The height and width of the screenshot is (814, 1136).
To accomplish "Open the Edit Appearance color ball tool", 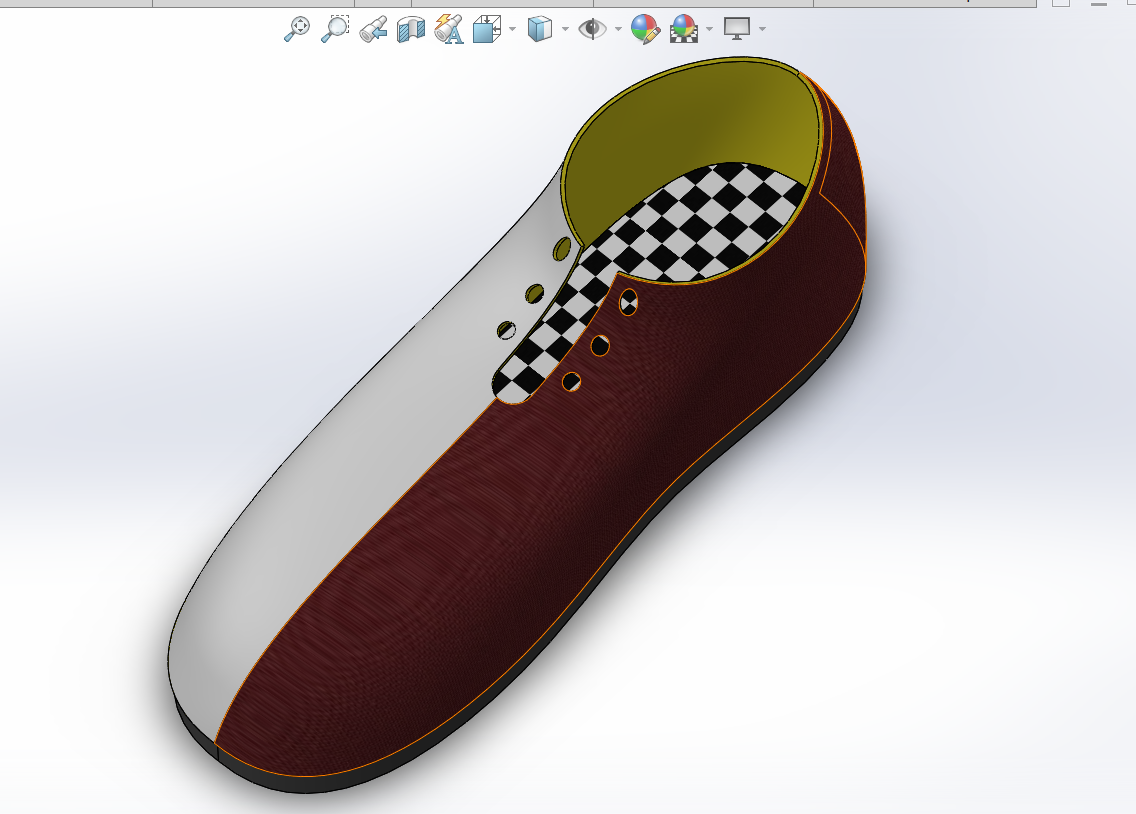I will [645, 30].
